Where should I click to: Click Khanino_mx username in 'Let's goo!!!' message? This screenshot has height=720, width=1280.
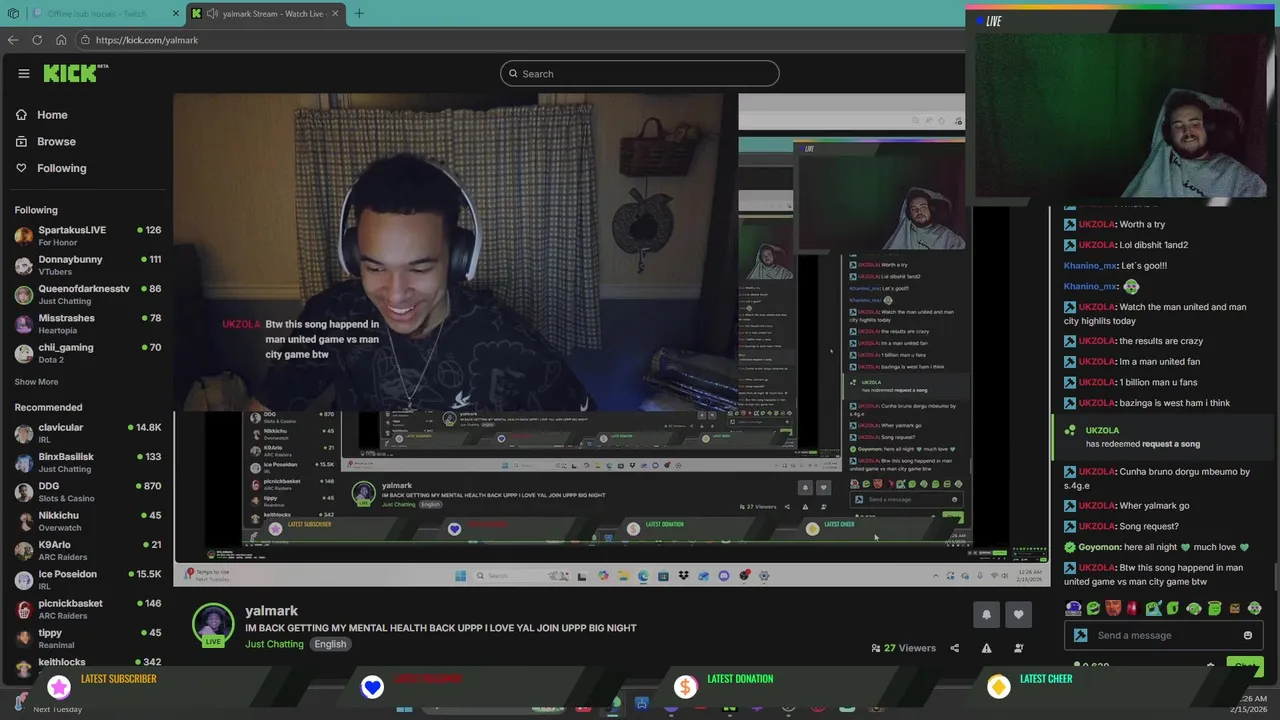pos(1090,266)
